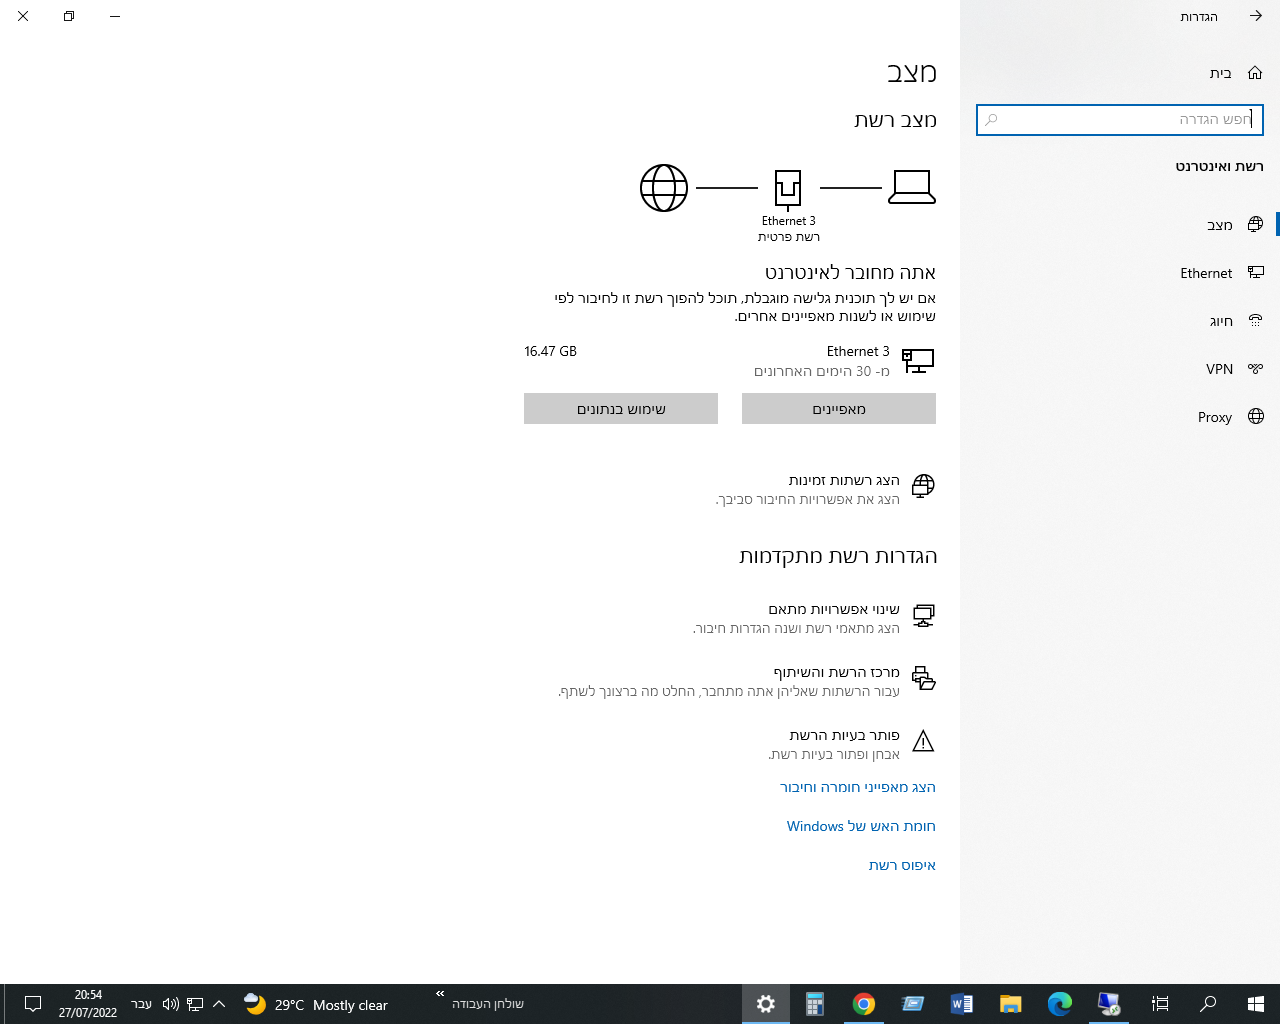Viewport: 1280px width, 1024px height.
Task: Open Google Chrome from the taskbar
Action: tap(864, 1004)
